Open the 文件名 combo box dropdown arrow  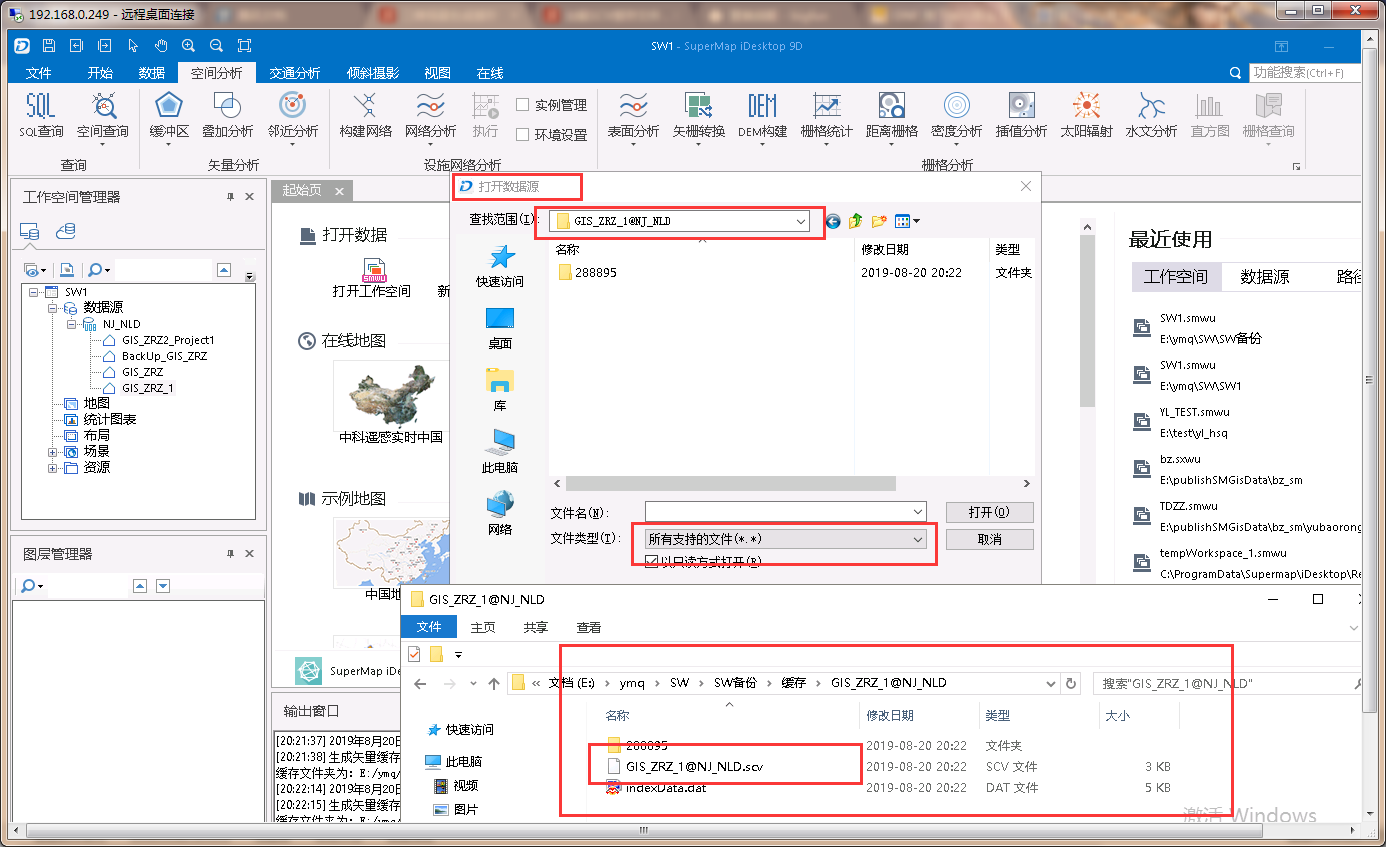pos(918,512)
